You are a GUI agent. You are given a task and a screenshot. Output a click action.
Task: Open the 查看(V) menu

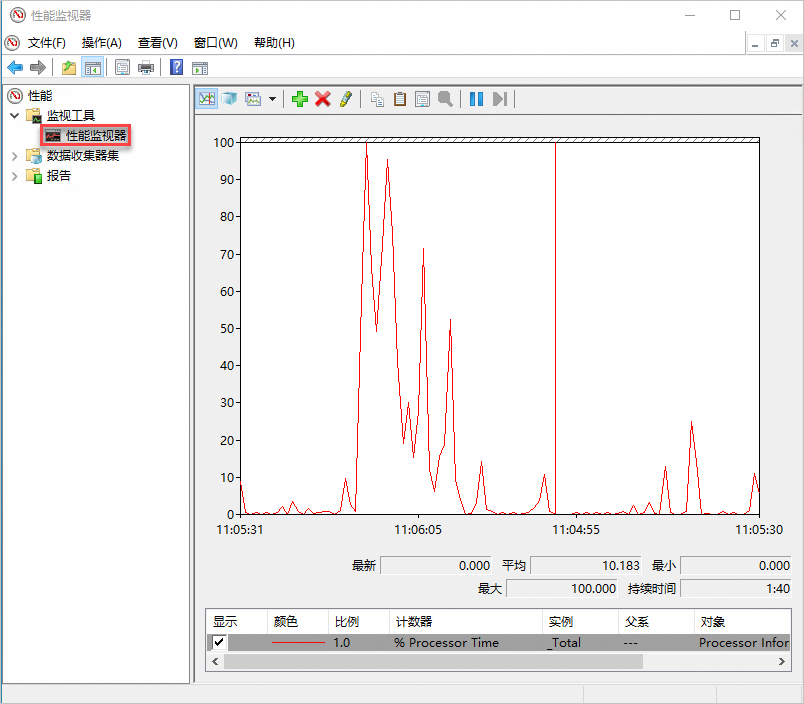(x=157, y=42)
